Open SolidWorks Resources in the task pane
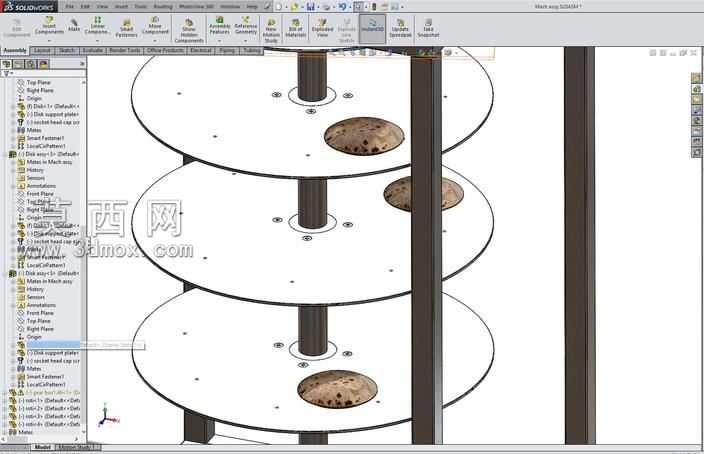Image resolution: width=704 pixels, height=454 pixels. pos(696,78)
